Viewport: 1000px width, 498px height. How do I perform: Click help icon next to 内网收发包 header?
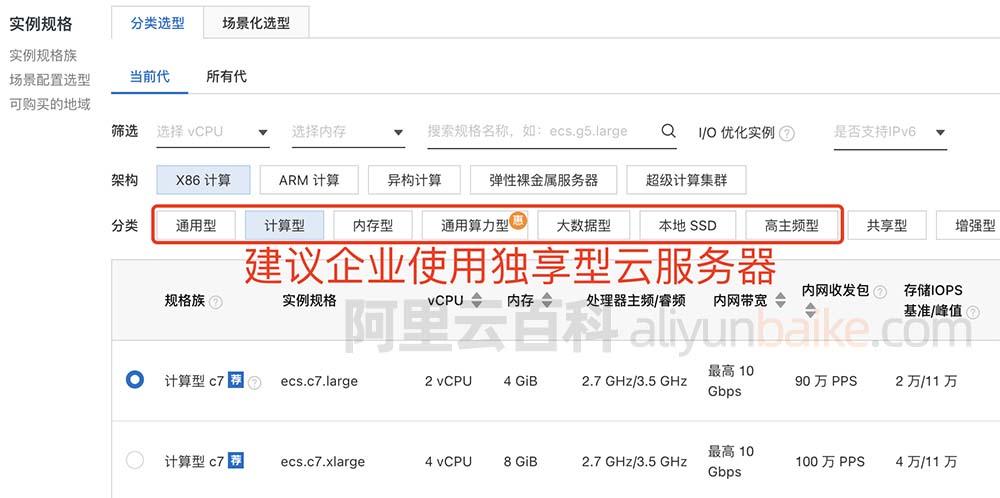click(x=879, y=292)
